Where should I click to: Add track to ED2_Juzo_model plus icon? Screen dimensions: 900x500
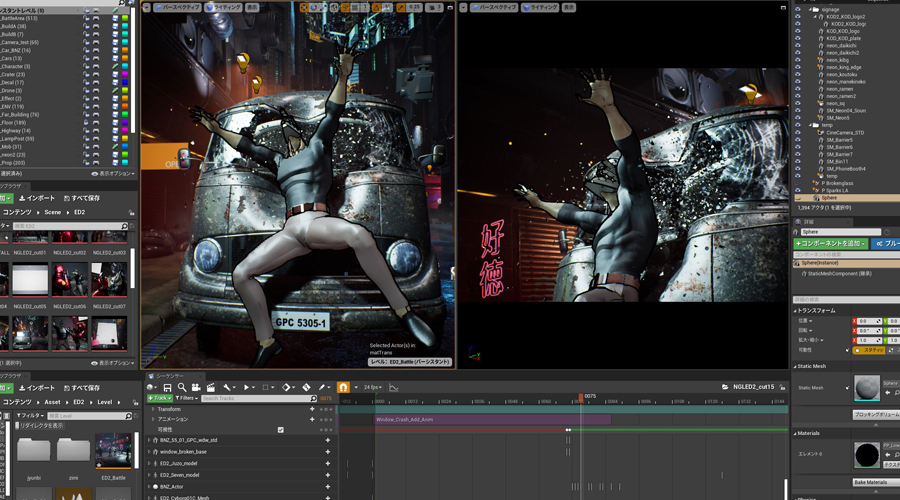(328, 463)
